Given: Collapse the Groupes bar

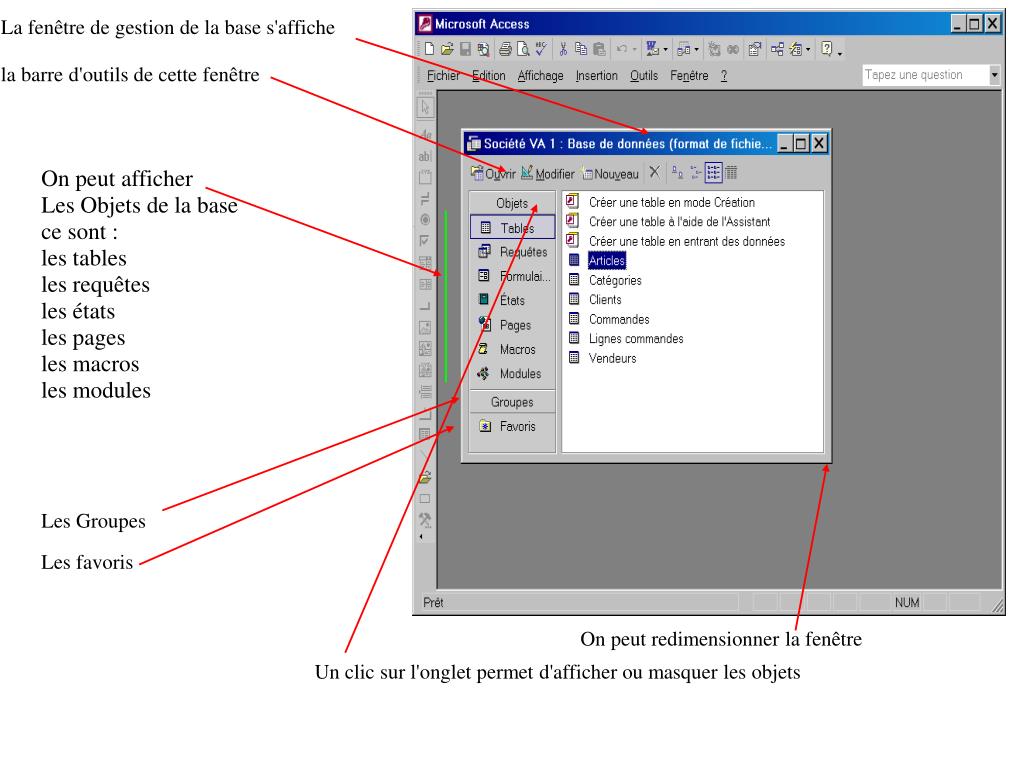Looking at the screenshot, I should tap(512, 402).
